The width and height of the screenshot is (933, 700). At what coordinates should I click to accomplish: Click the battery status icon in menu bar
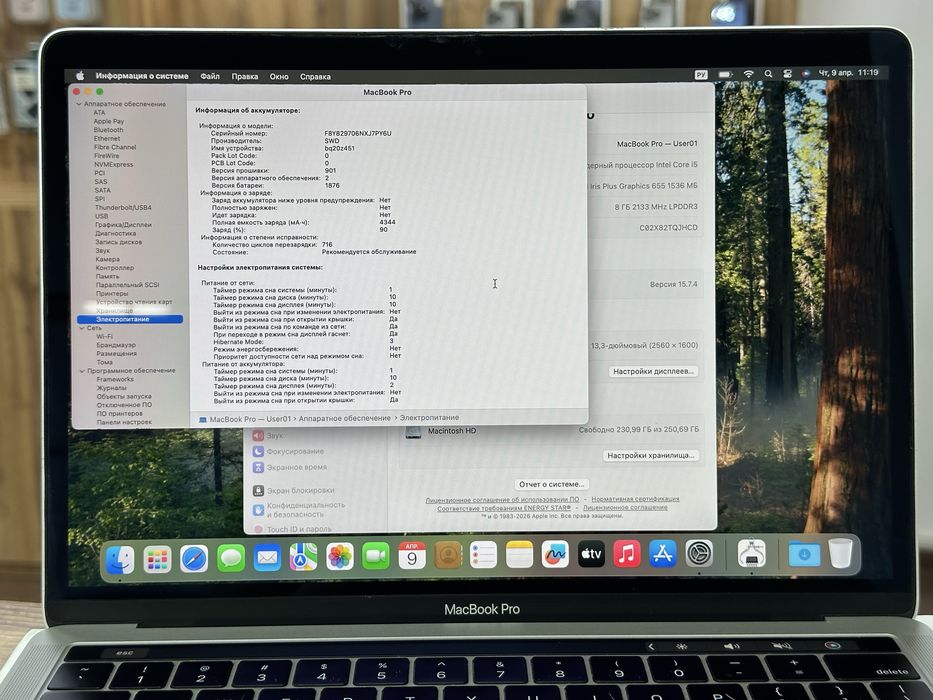pyautogui.click(x=725, y=74)
